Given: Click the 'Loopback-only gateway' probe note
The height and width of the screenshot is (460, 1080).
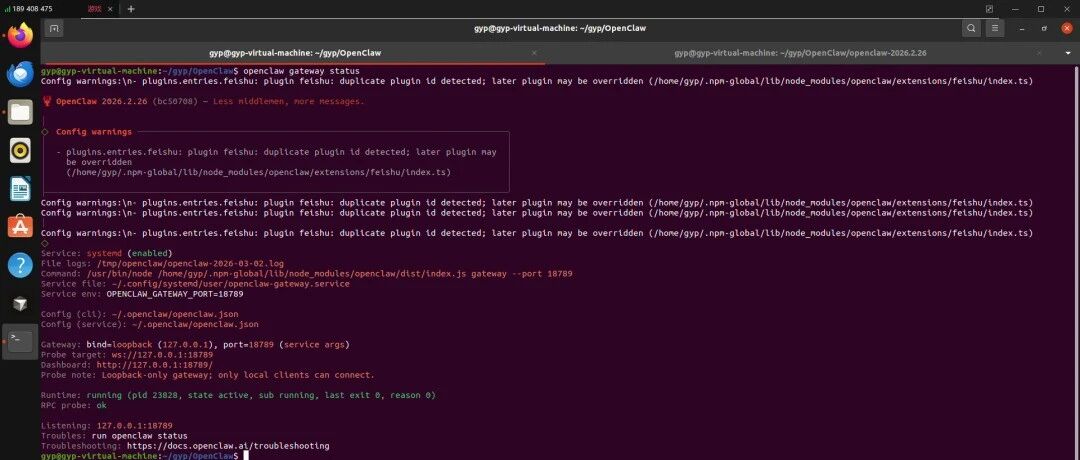Looking at the screenshot, I should 238,375.
